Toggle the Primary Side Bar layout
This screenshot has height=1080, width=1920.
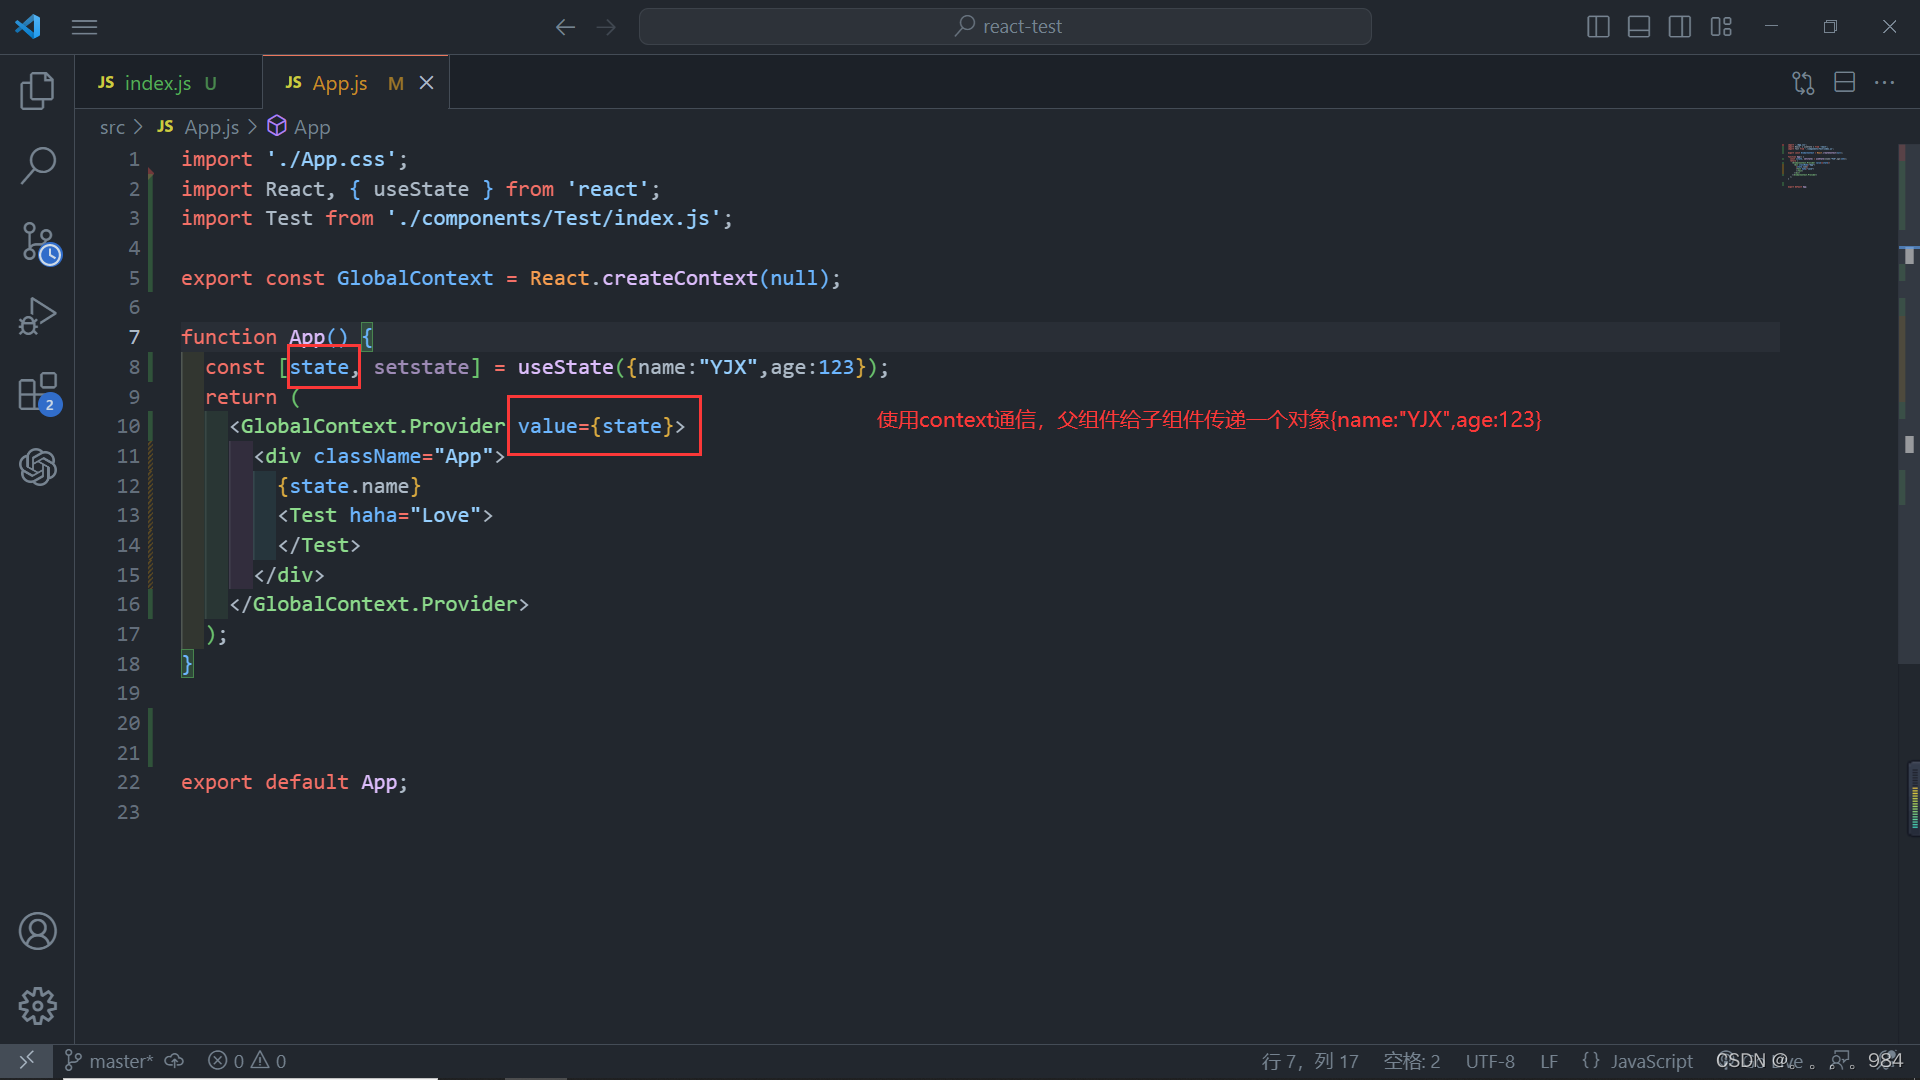[1598, 27]
